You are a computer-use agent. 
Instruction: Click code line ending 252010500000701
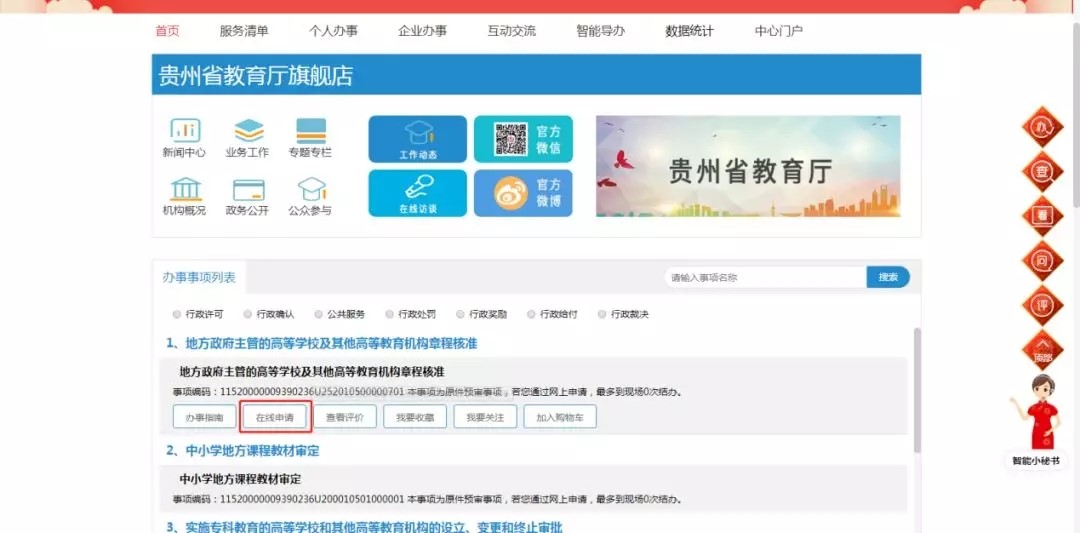[x=428, y=392]
